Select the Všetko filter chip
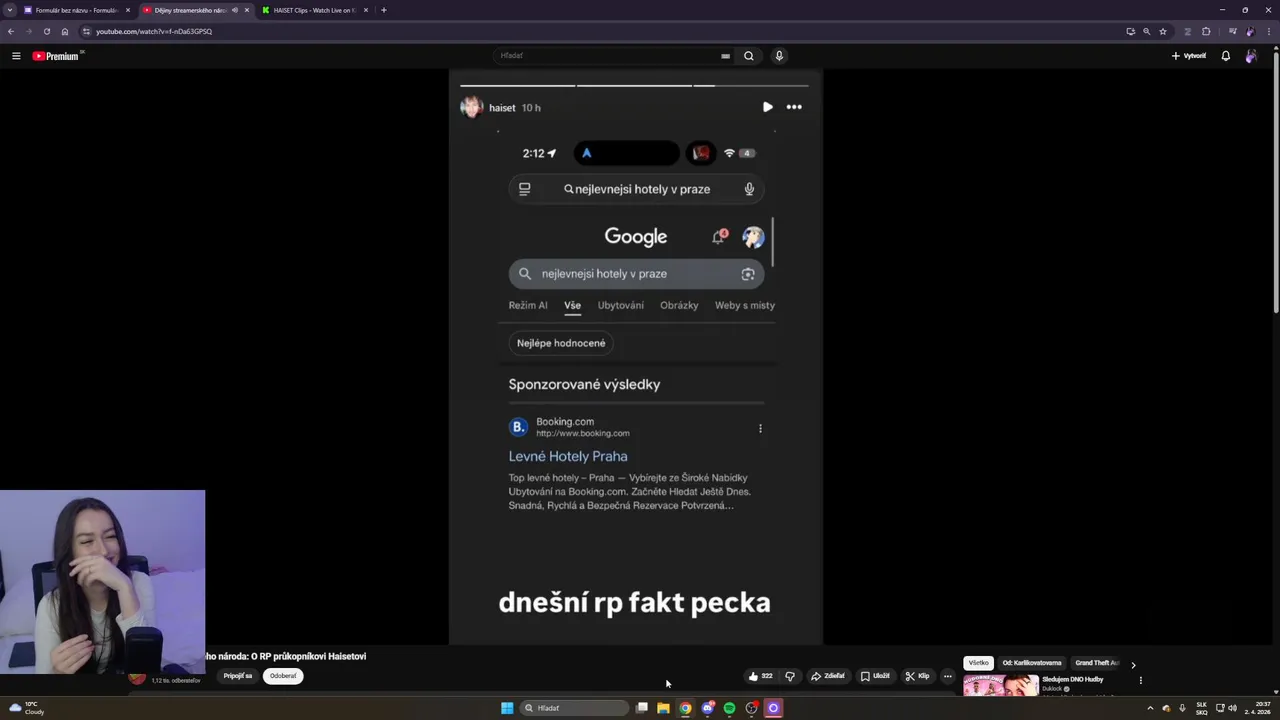1280x720 pixels. click(x=978, y=663)
